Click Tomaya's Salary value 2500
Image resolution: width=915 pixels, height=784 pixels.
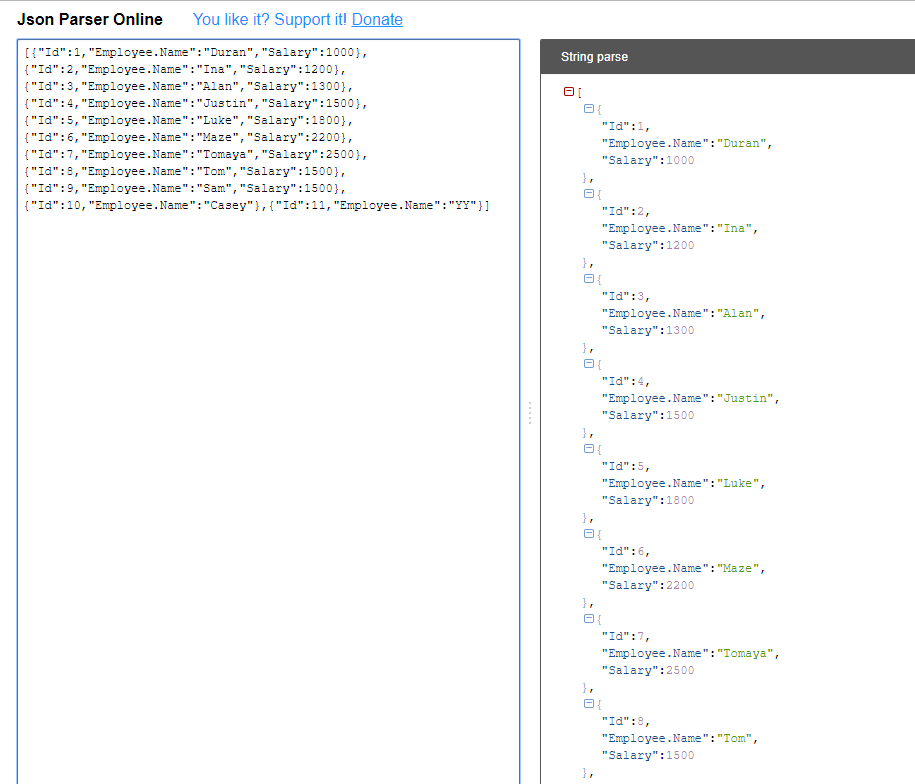pyautogui.click(x=680, y=670)
